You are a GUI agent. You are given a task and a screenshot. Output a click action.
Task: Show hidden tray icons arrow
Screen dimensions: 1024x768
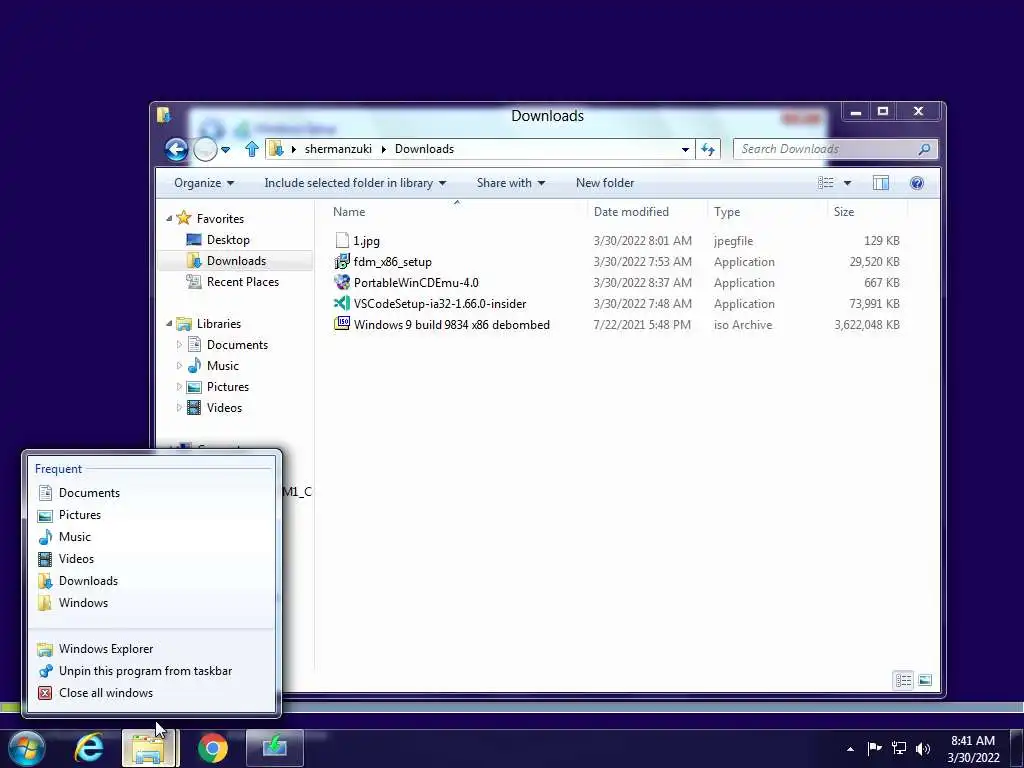tap(850, 749)
